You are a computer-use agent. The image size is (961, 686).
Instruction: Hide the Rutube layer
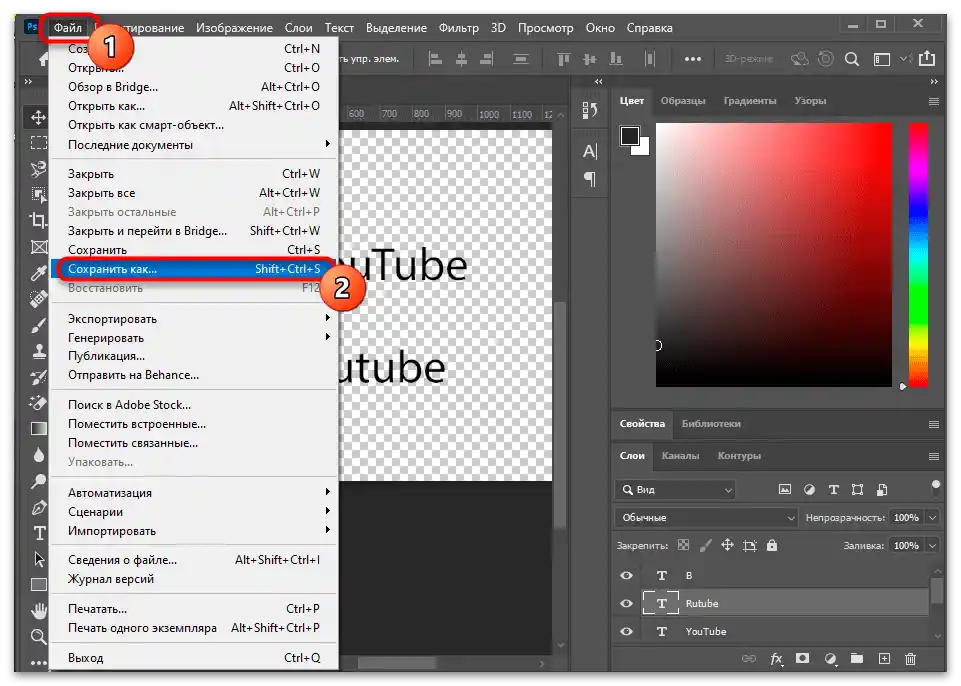(x=626, y=603)
